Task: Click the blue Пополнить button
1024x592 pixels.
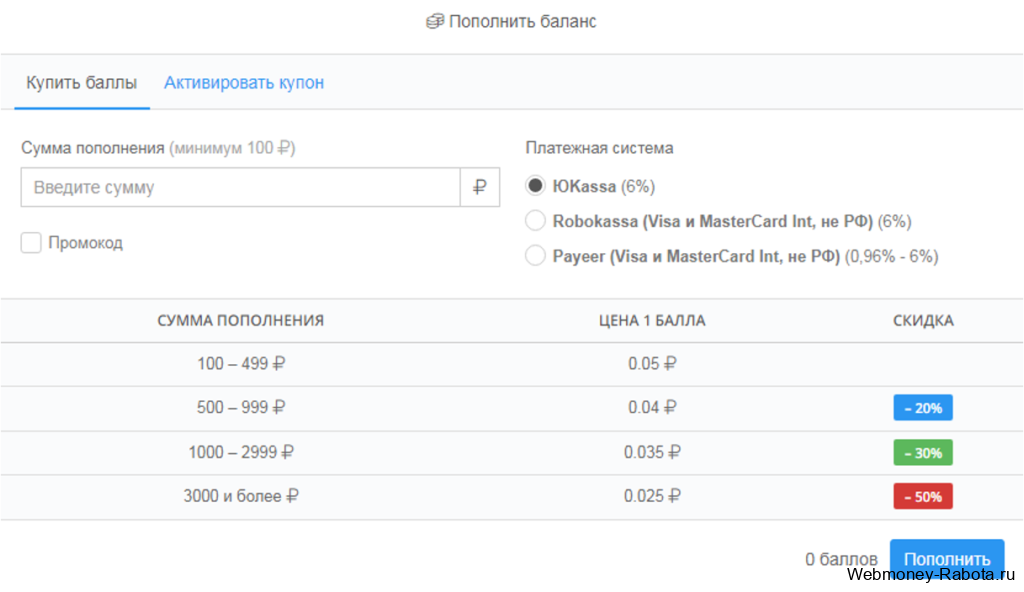Action: click(947, 559)
